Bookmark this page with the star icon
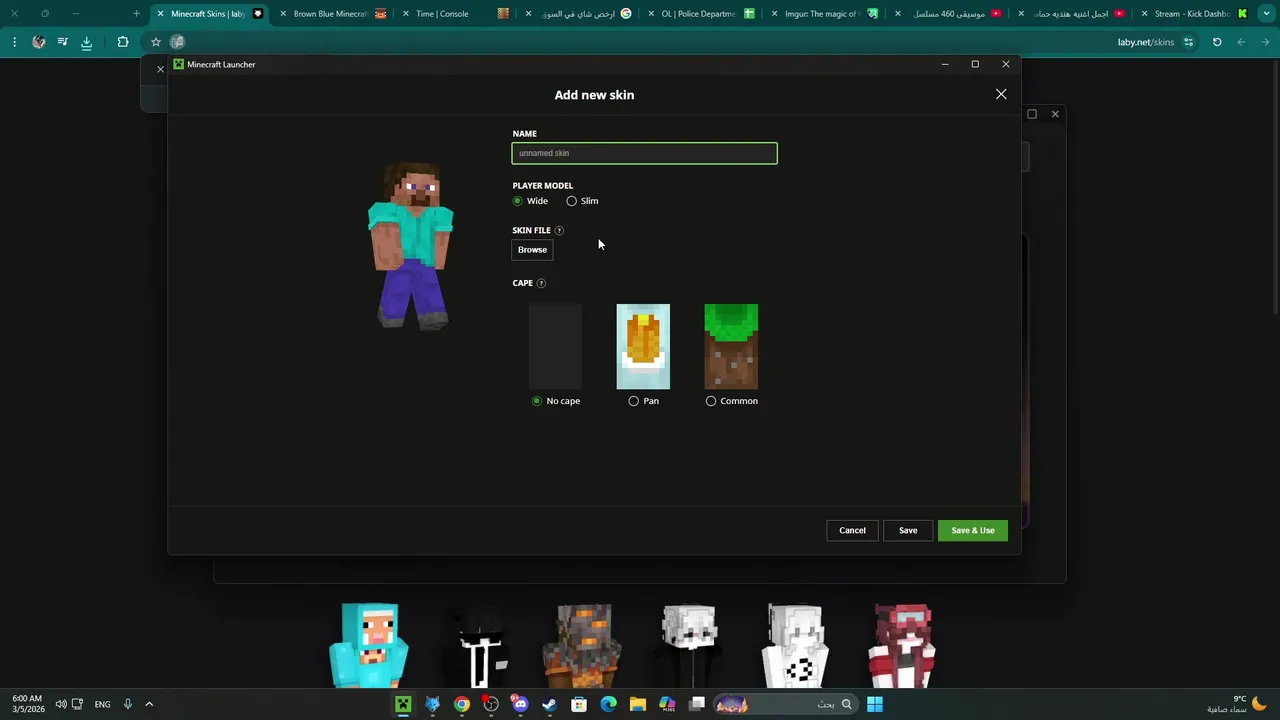1280x720 pixels. [x=156, y=42]
